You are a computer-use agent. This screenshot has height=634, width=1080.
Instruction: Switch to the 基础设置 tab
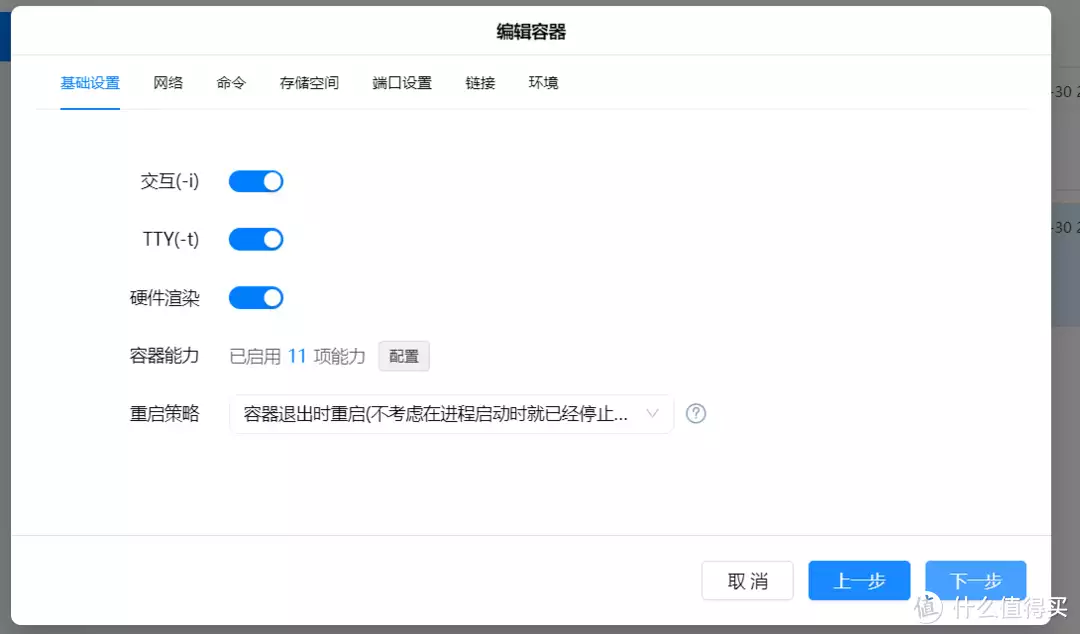(90, 83)
